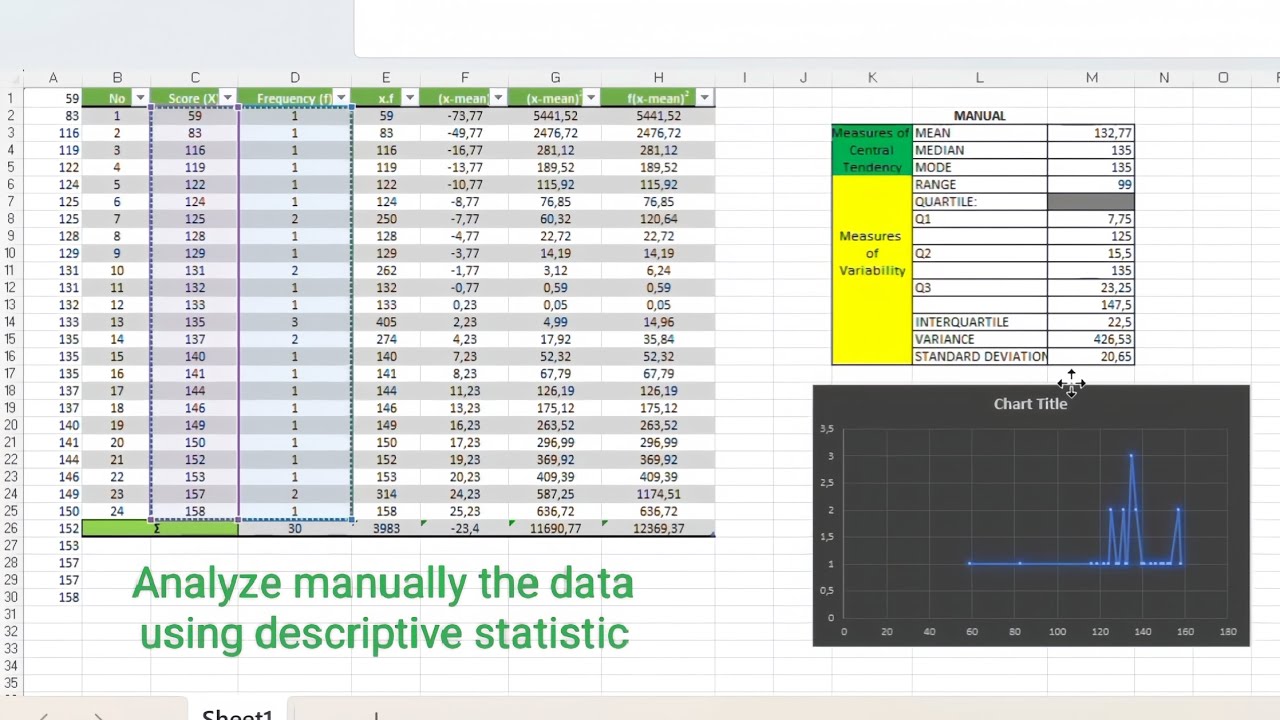Open the Score (X) filter dropdown
The height and width of the screenshot is (720, 1280).
(x=228, y=98)
